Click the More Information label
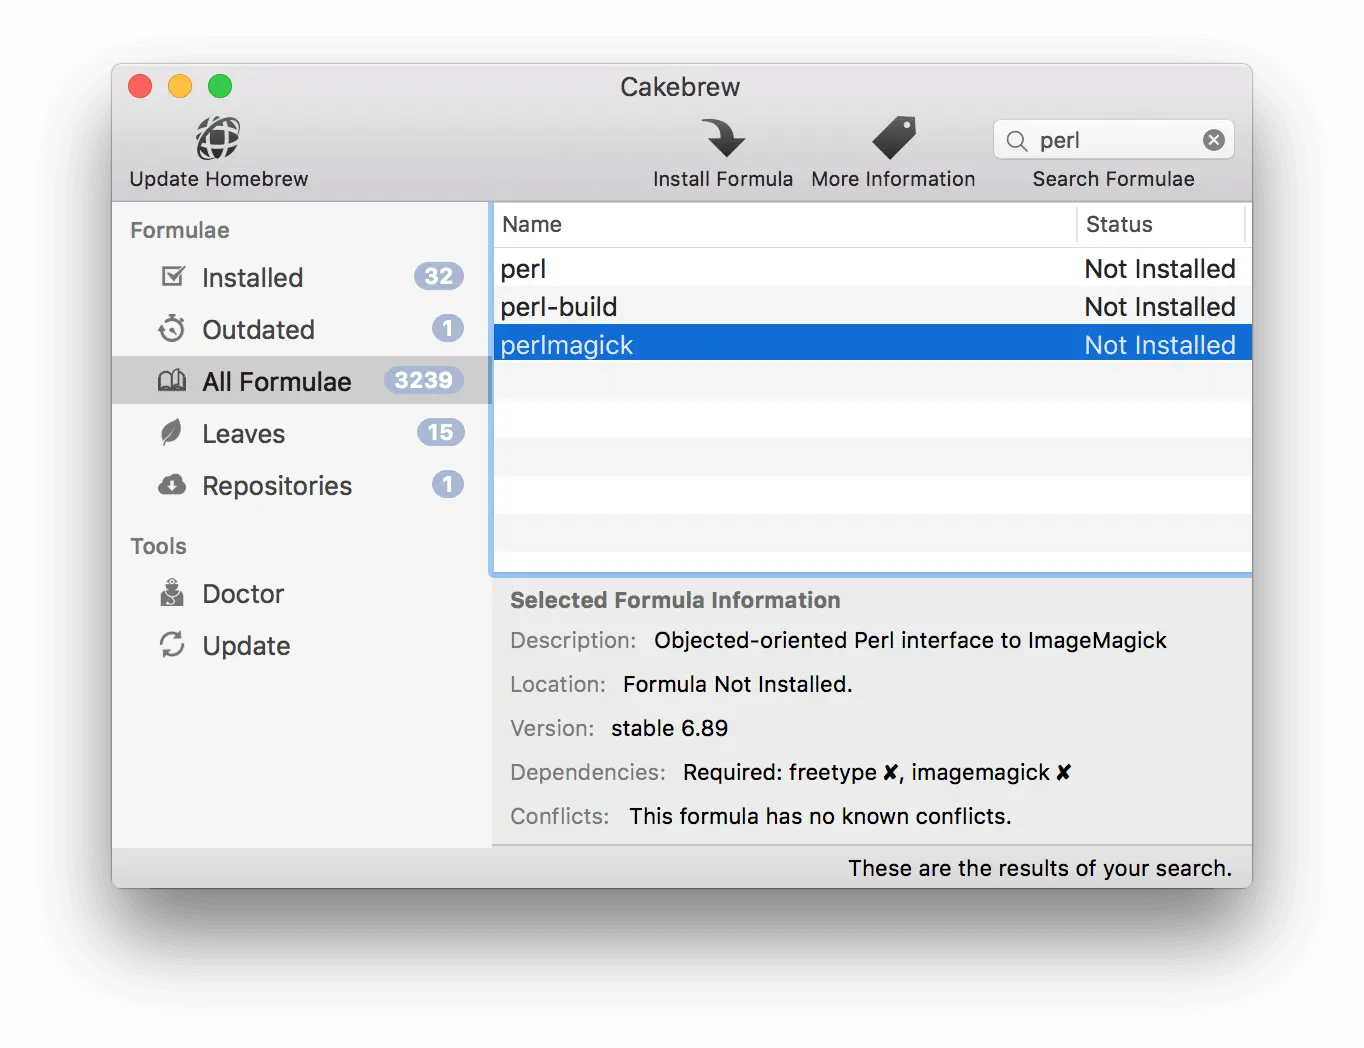Image resolution: width=1364 pixels, height=1048 pixels. coord(893,179)
